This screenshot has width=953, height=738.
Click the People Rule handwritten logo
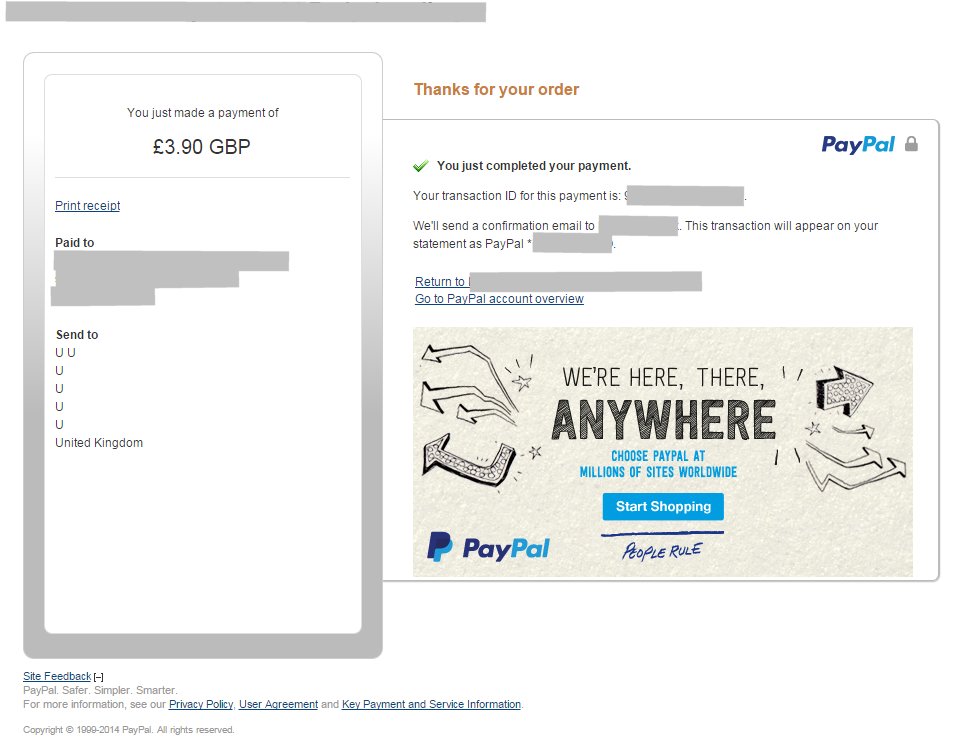coord(662,550)
